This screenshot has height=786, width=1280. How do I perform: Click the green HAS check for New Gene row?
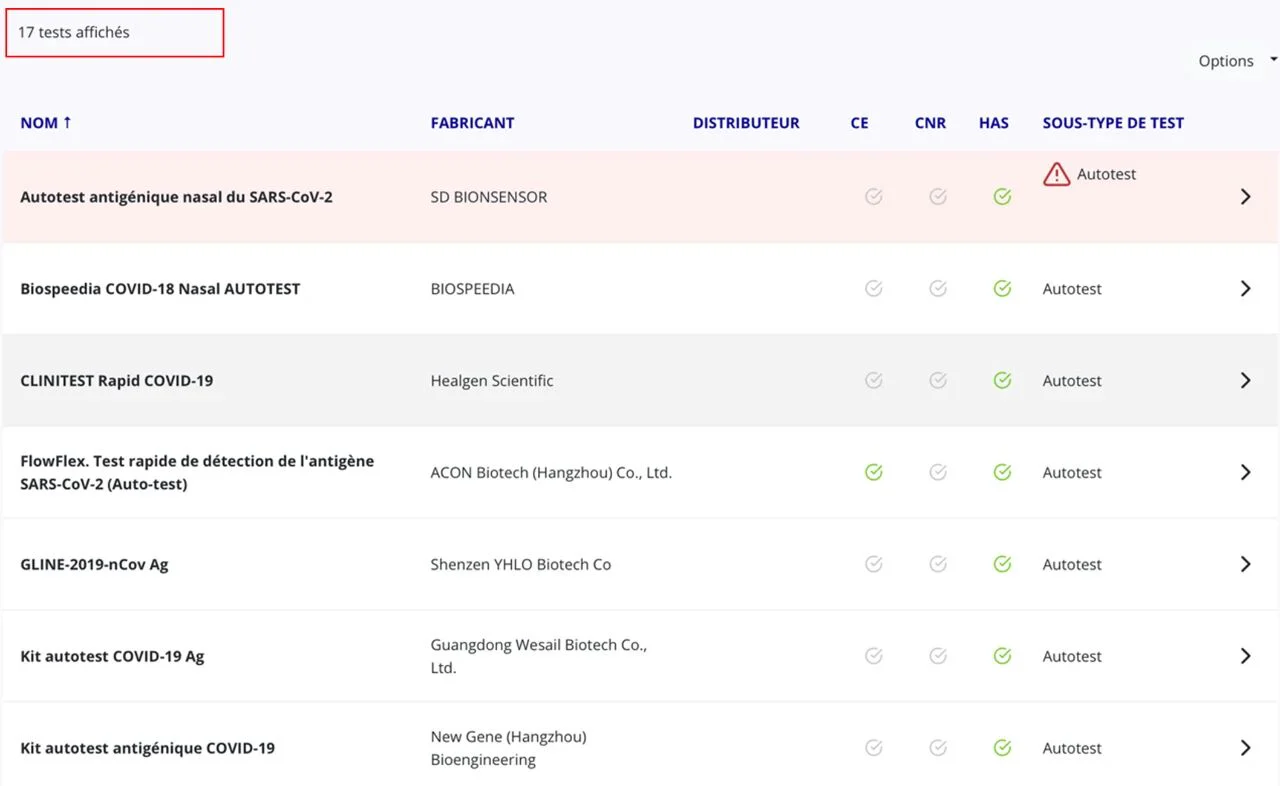(x=1002, y=748)
